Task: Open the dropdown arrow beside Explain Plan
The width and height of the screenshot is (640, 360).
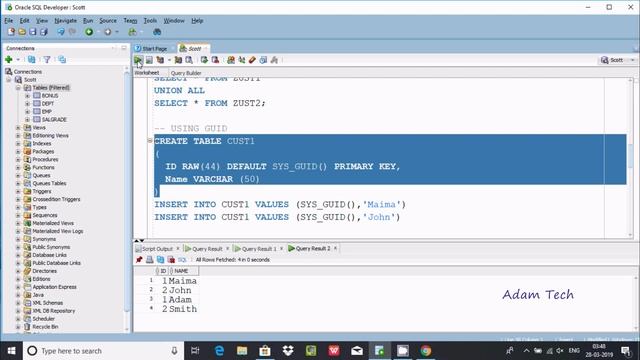Action: click(169, 60)
